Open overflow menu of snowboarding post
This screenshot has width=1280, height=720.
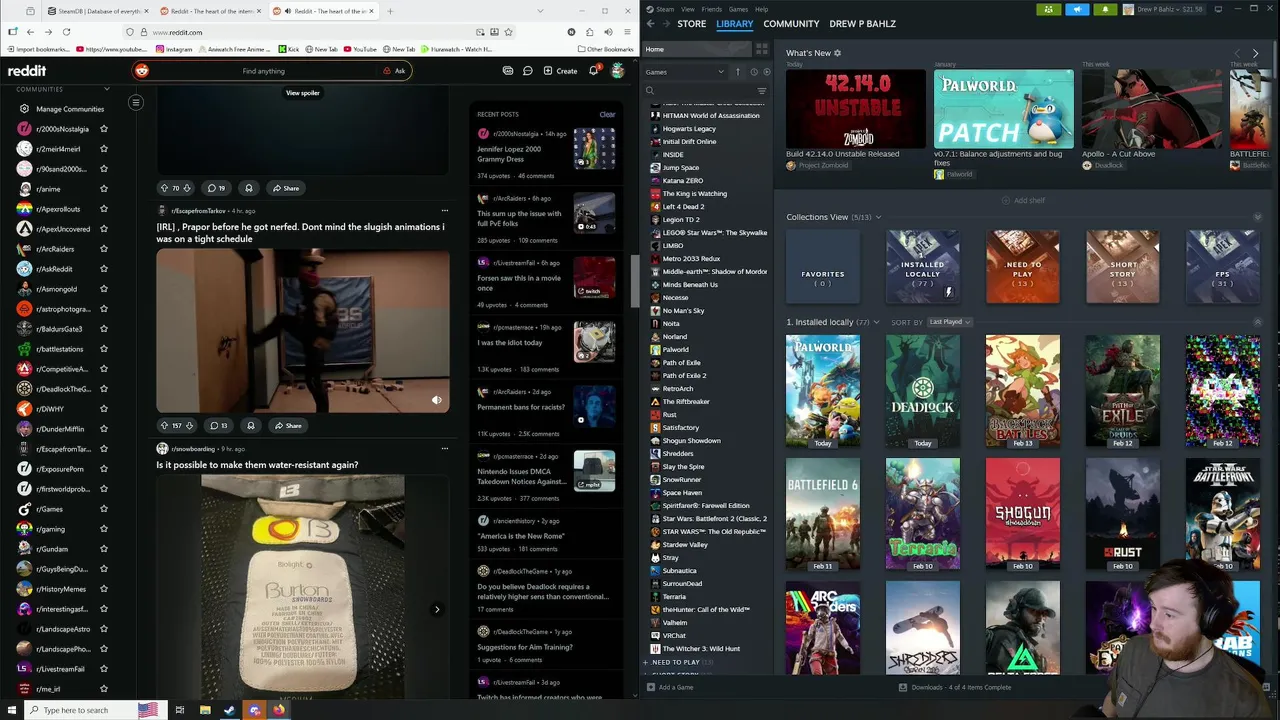click(444, 449)
